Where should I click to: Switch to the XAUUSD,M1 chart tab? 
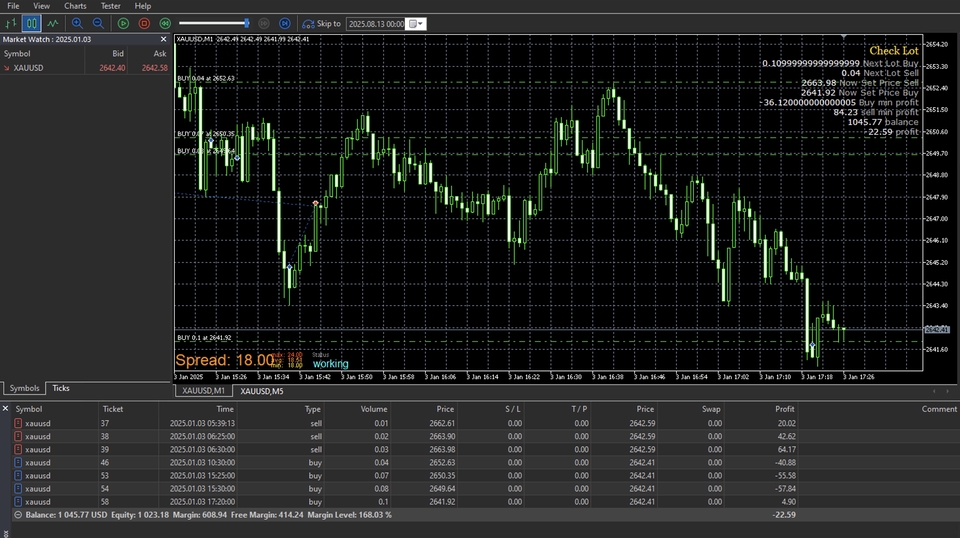pyautogui.click(x=204, y=391)
